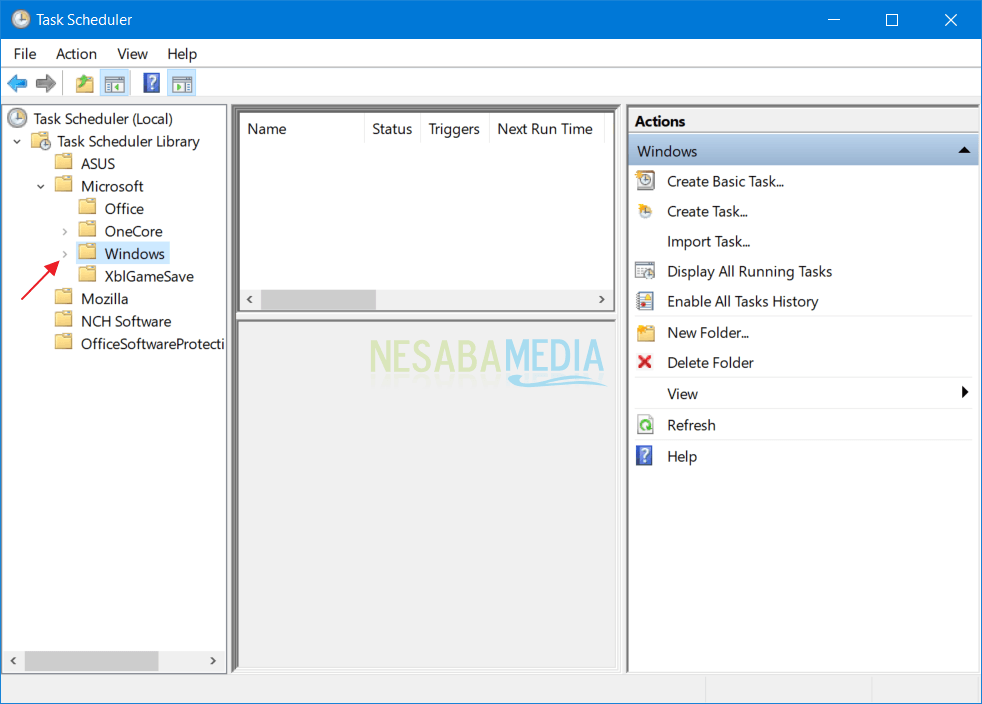The image size is (982, 704).
Task: Click the red X Delete Folder icon
Action: 645,363
